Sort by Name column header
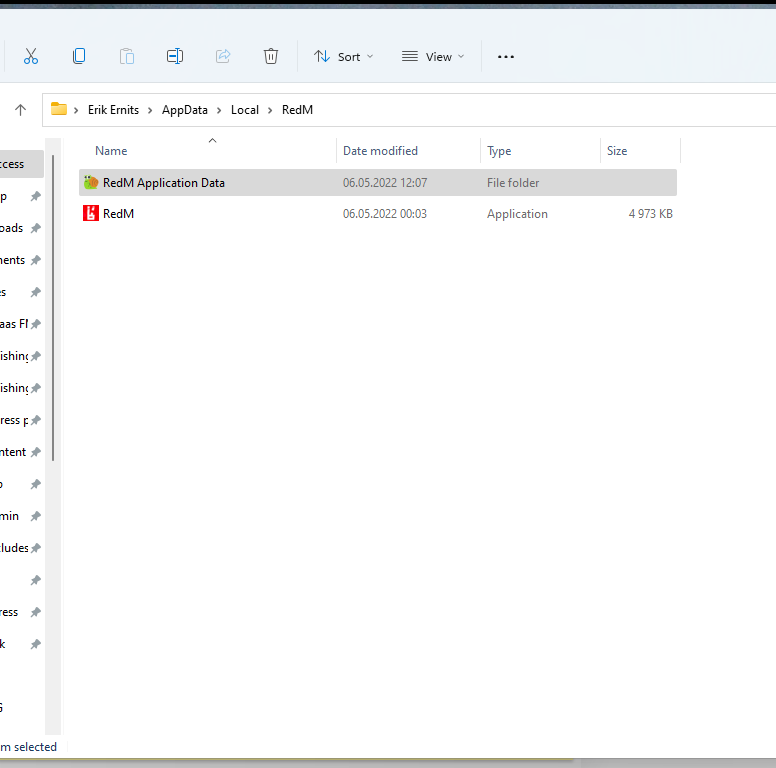 111,151
